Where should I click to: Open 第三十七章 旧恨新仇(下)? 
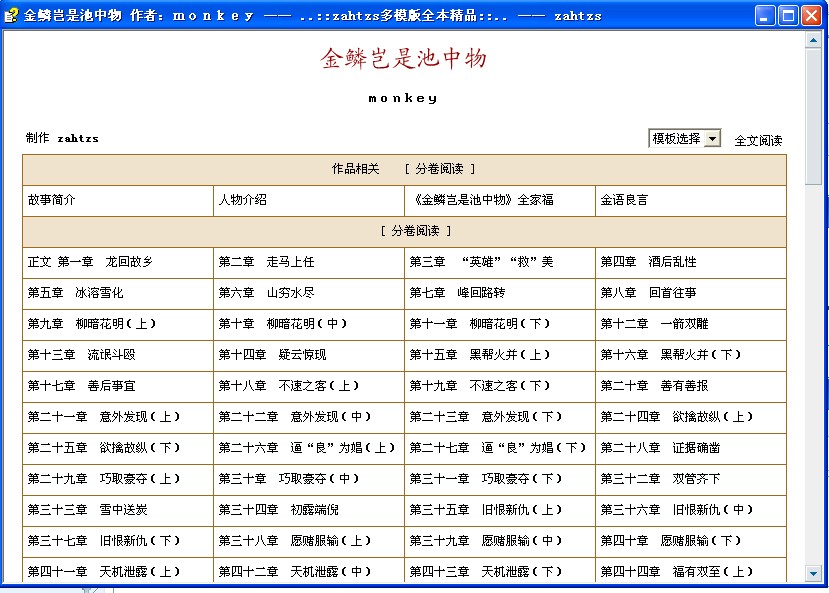(x=104, y=541)
